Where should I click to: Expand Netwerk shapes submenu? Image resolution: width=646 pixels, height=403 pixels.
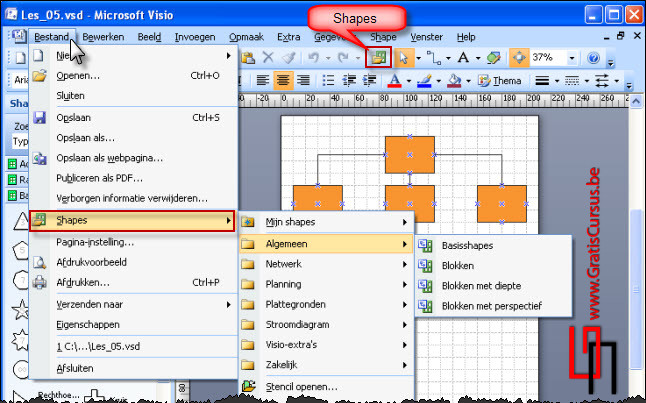coord(326,264)
